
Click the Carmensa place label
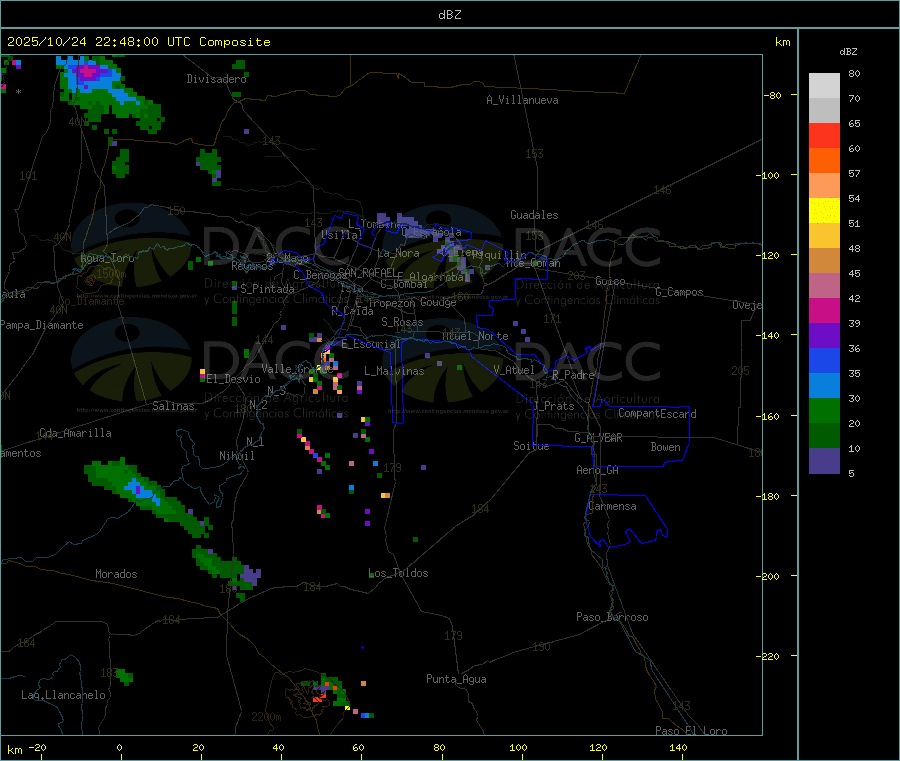(x=612, y=507)
